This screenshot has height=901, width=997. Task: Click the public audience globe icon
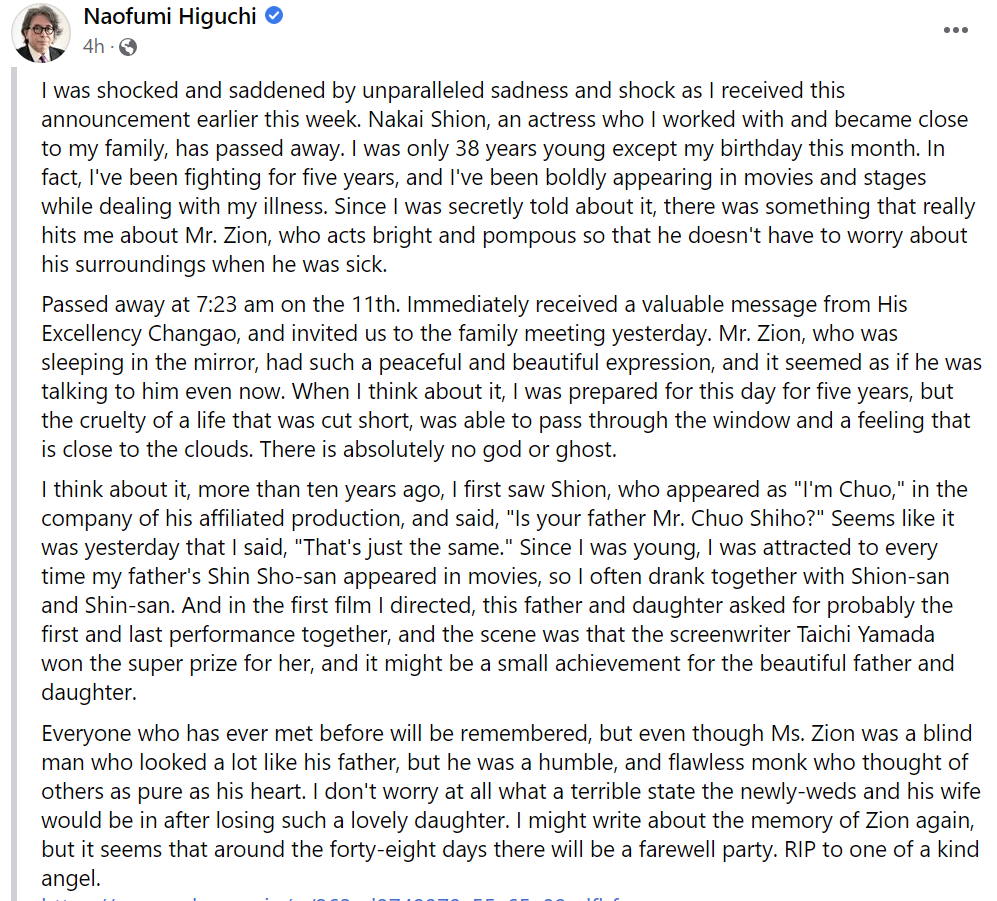[x=128, y=47]
